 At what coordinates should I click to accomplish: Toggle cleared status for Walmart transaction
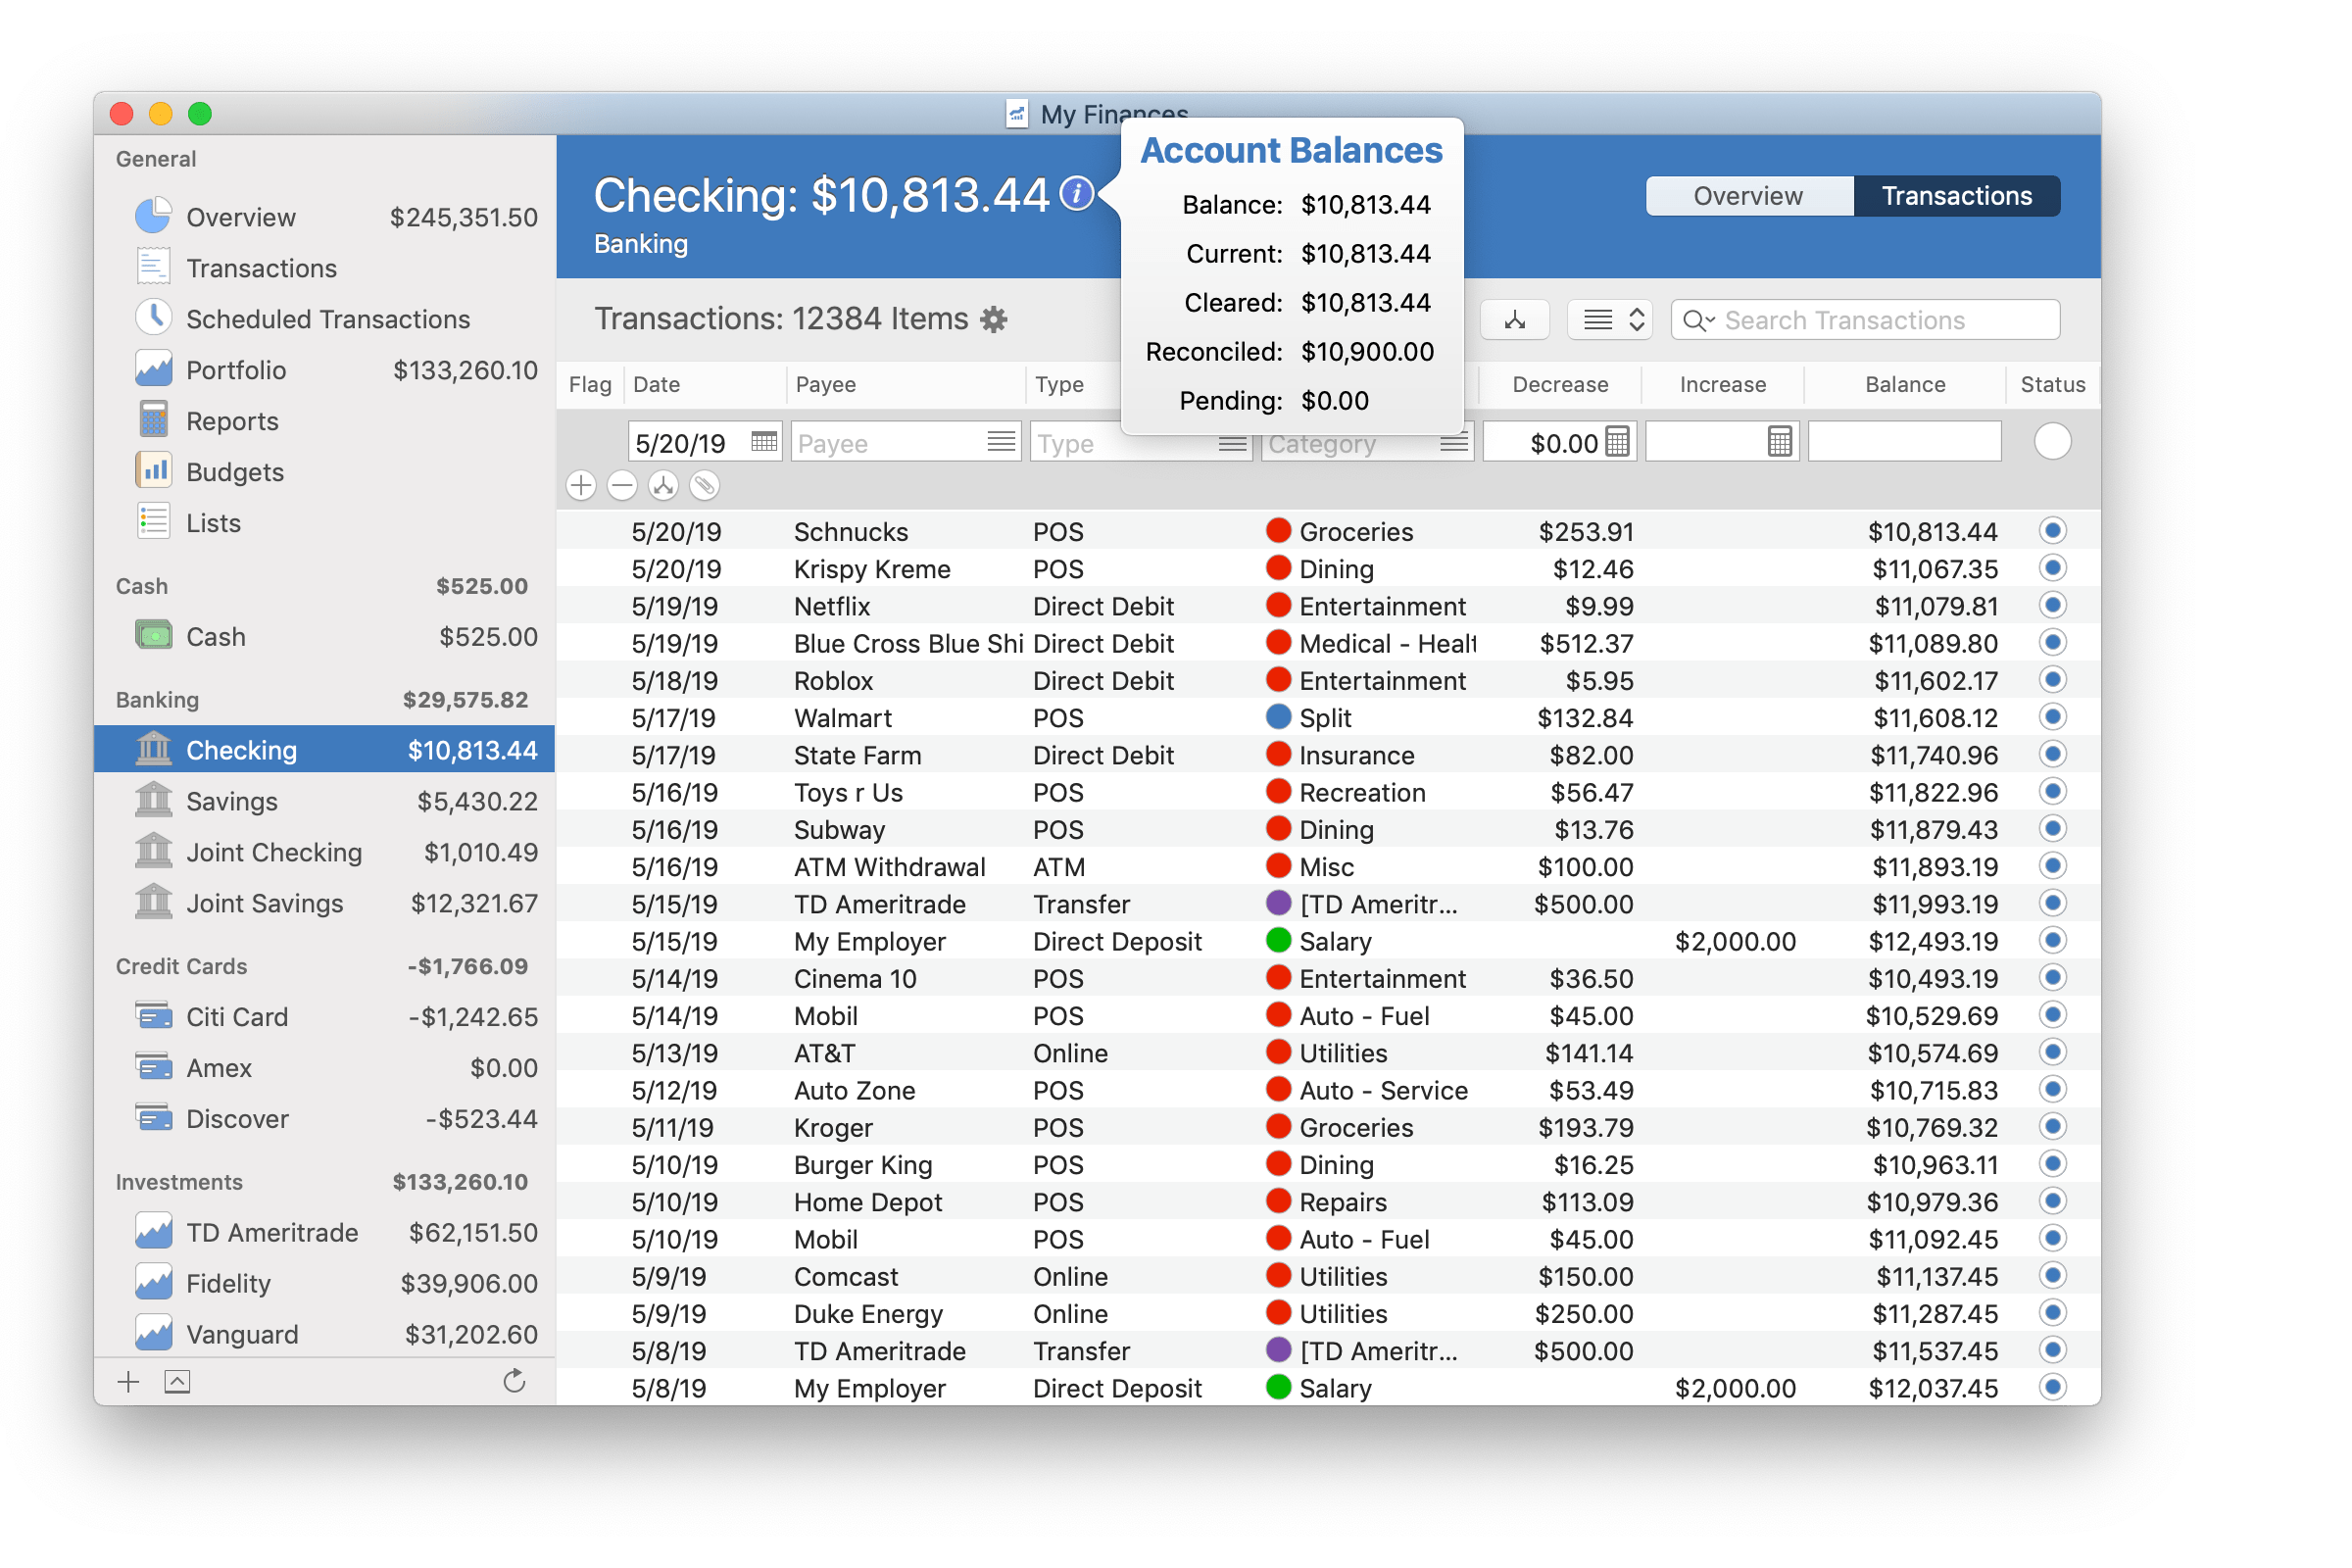pos(2052,717)
